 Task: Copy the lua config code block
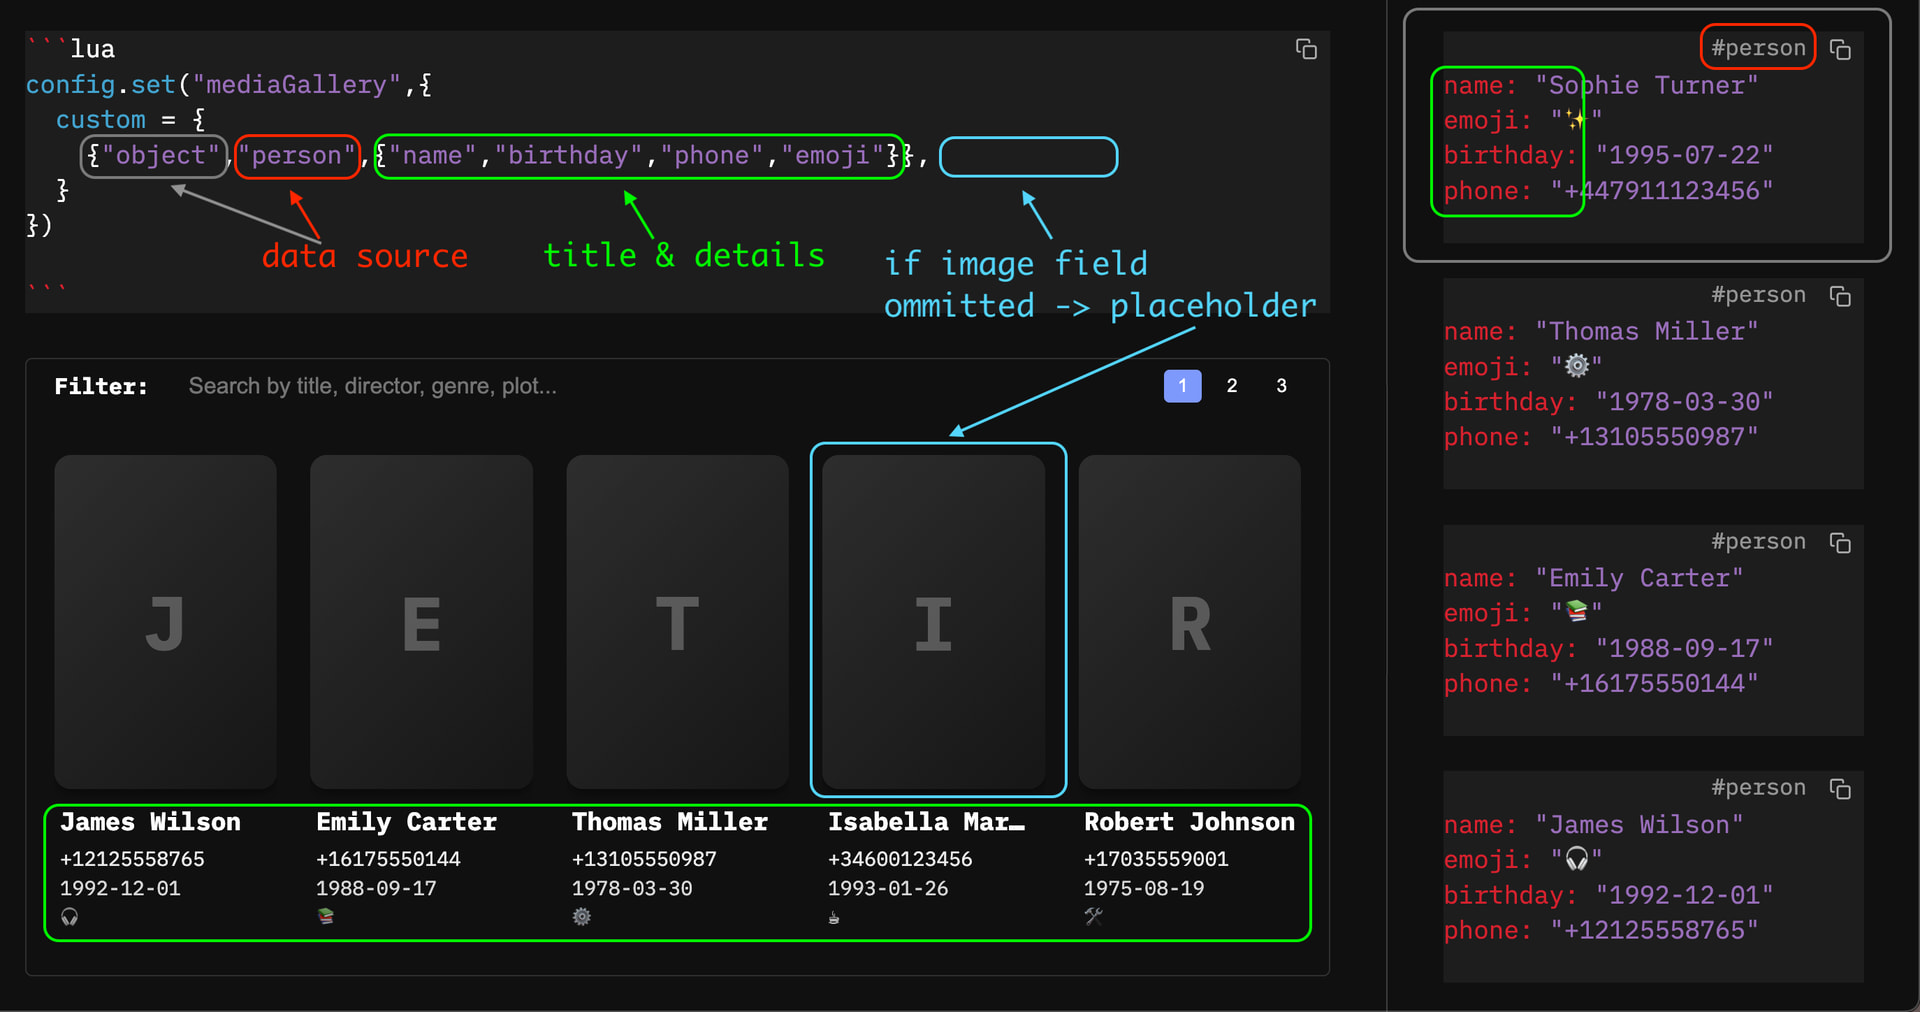coord(1306,49)
